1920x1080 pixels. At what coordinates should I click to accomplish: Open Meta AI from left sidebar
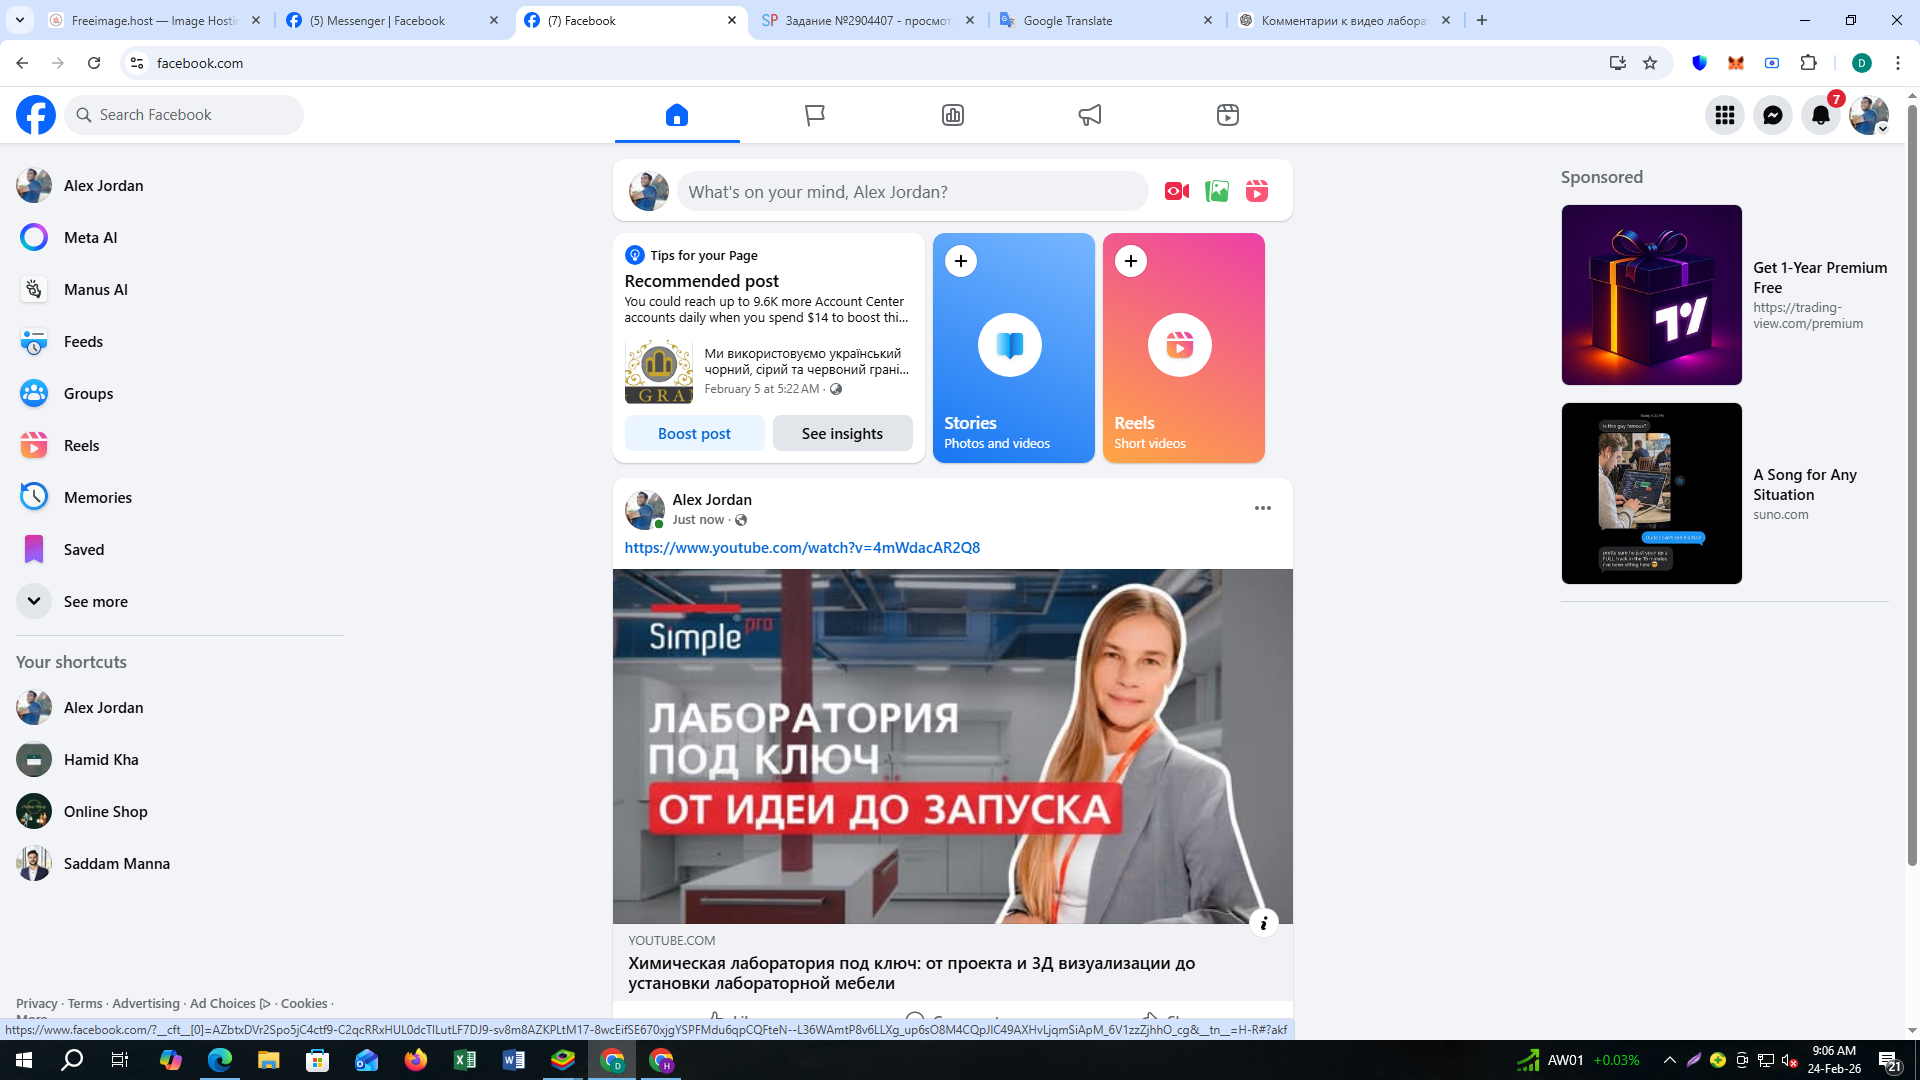click(90, 238)
